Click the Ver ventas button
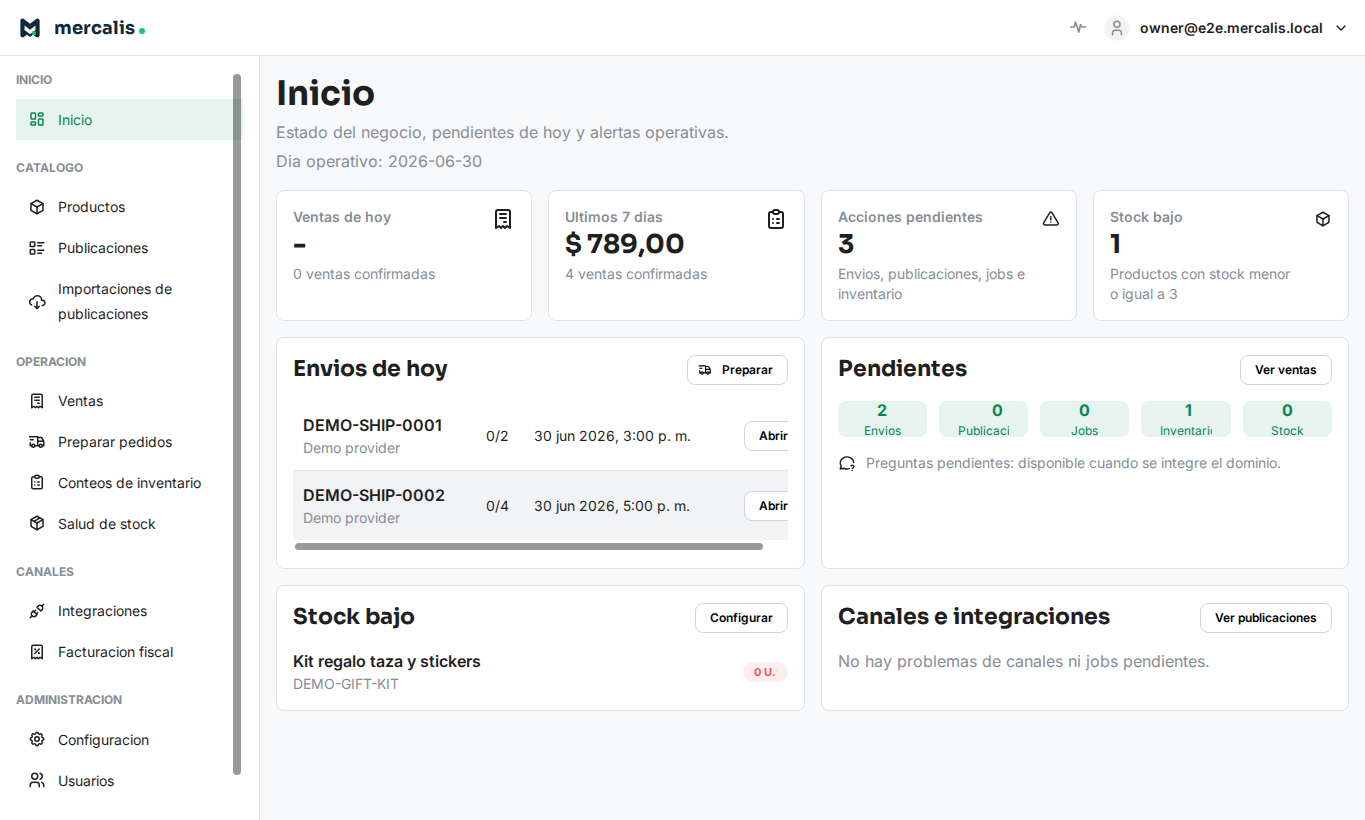1365x820 pixels. pyautogui.click(x=1285, y=370)
